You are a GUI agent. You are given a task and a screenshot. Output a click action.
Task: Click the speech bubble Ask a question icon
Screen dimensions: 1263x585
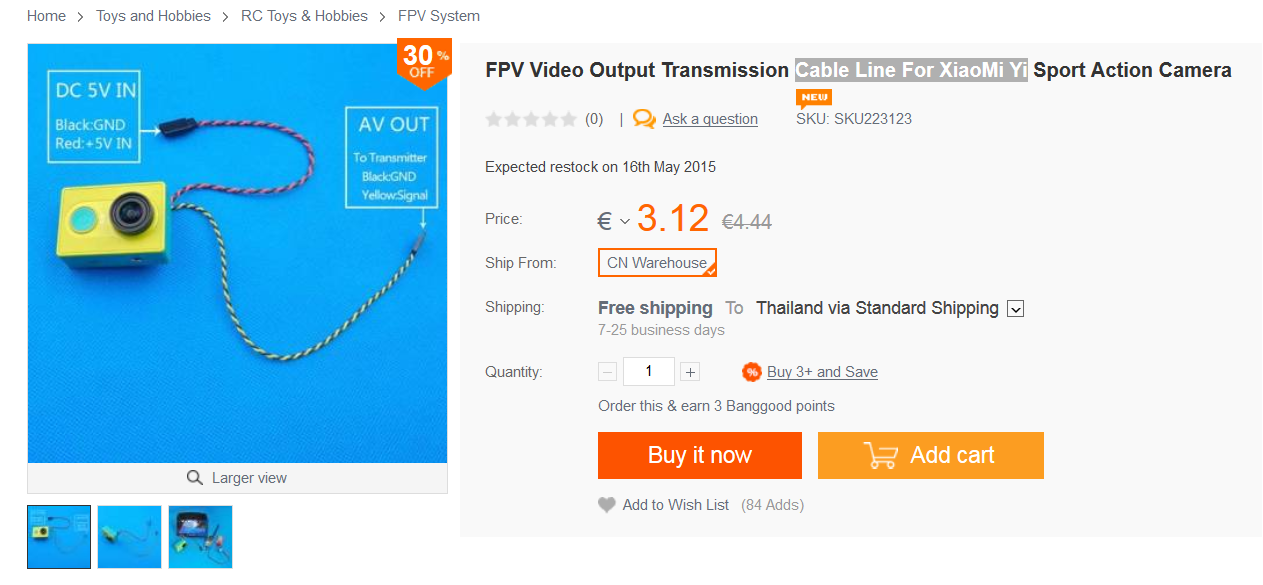pyautogui.click(x=645, y=119)
